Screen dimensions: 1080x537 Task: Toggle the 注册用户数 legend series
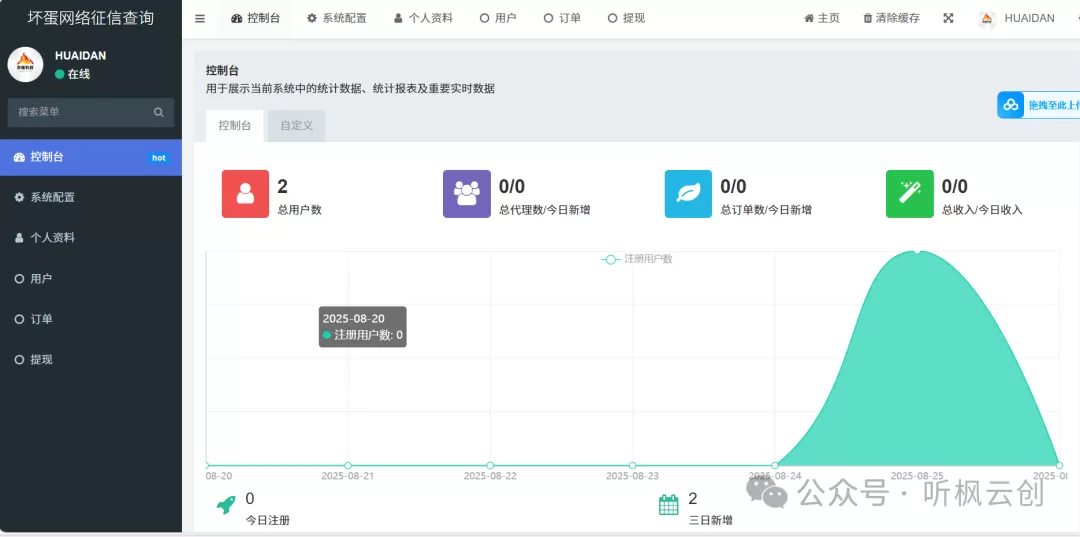coord(637,259)
